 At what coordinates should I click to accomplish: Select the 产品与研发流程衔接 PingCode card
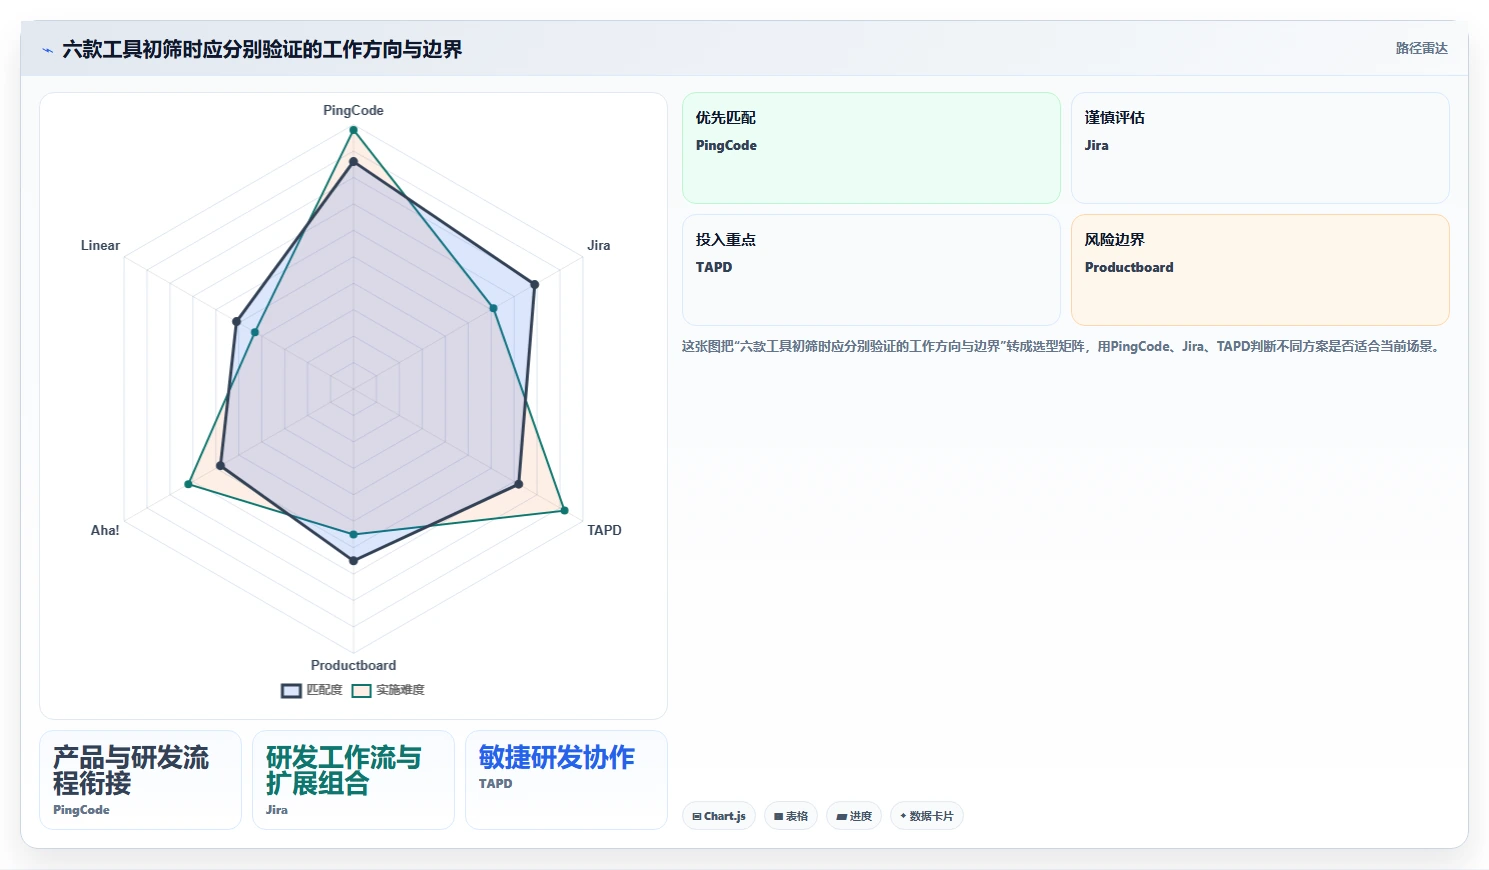140,780
